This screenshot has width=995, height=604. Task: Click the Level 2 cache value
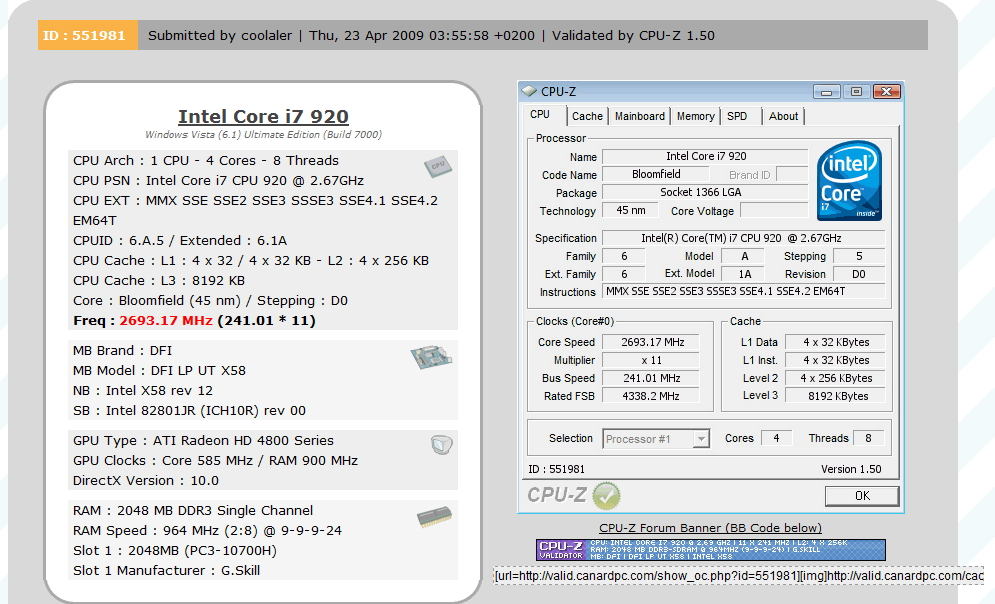point(836,378)
